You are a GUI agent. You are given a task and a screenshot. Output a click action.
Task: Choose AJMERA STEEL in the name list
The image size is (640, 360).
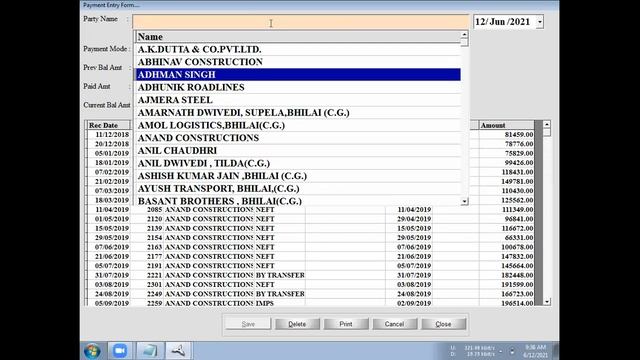click(x=298, y=100)
